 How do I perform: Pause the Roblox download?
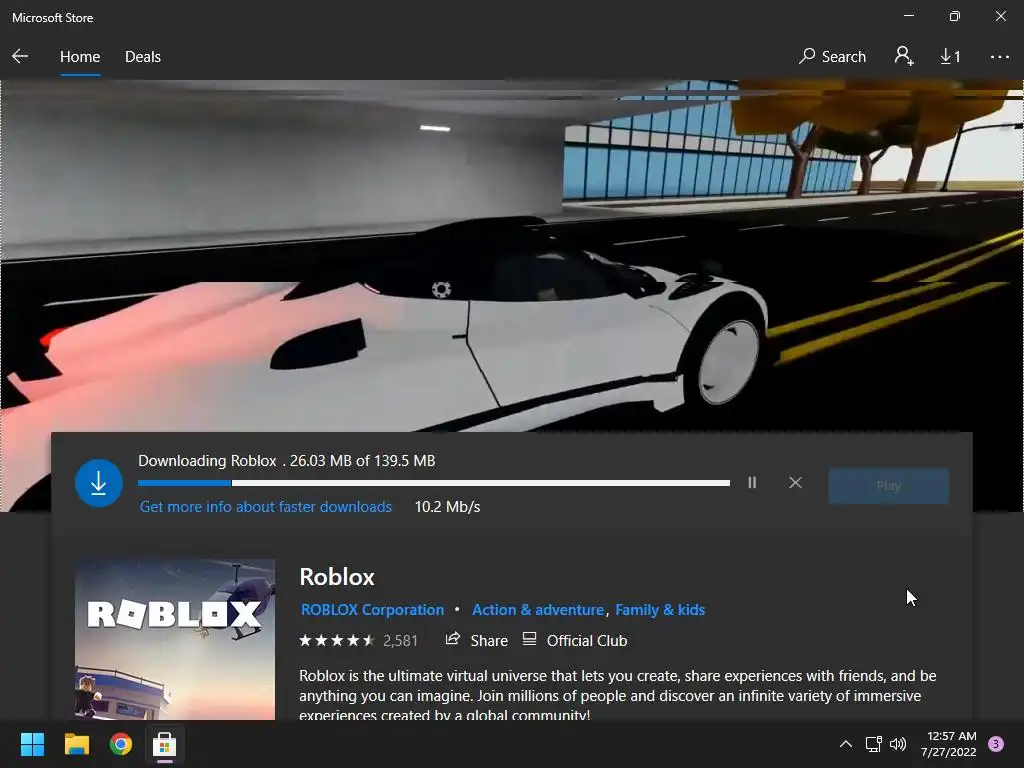752,483
